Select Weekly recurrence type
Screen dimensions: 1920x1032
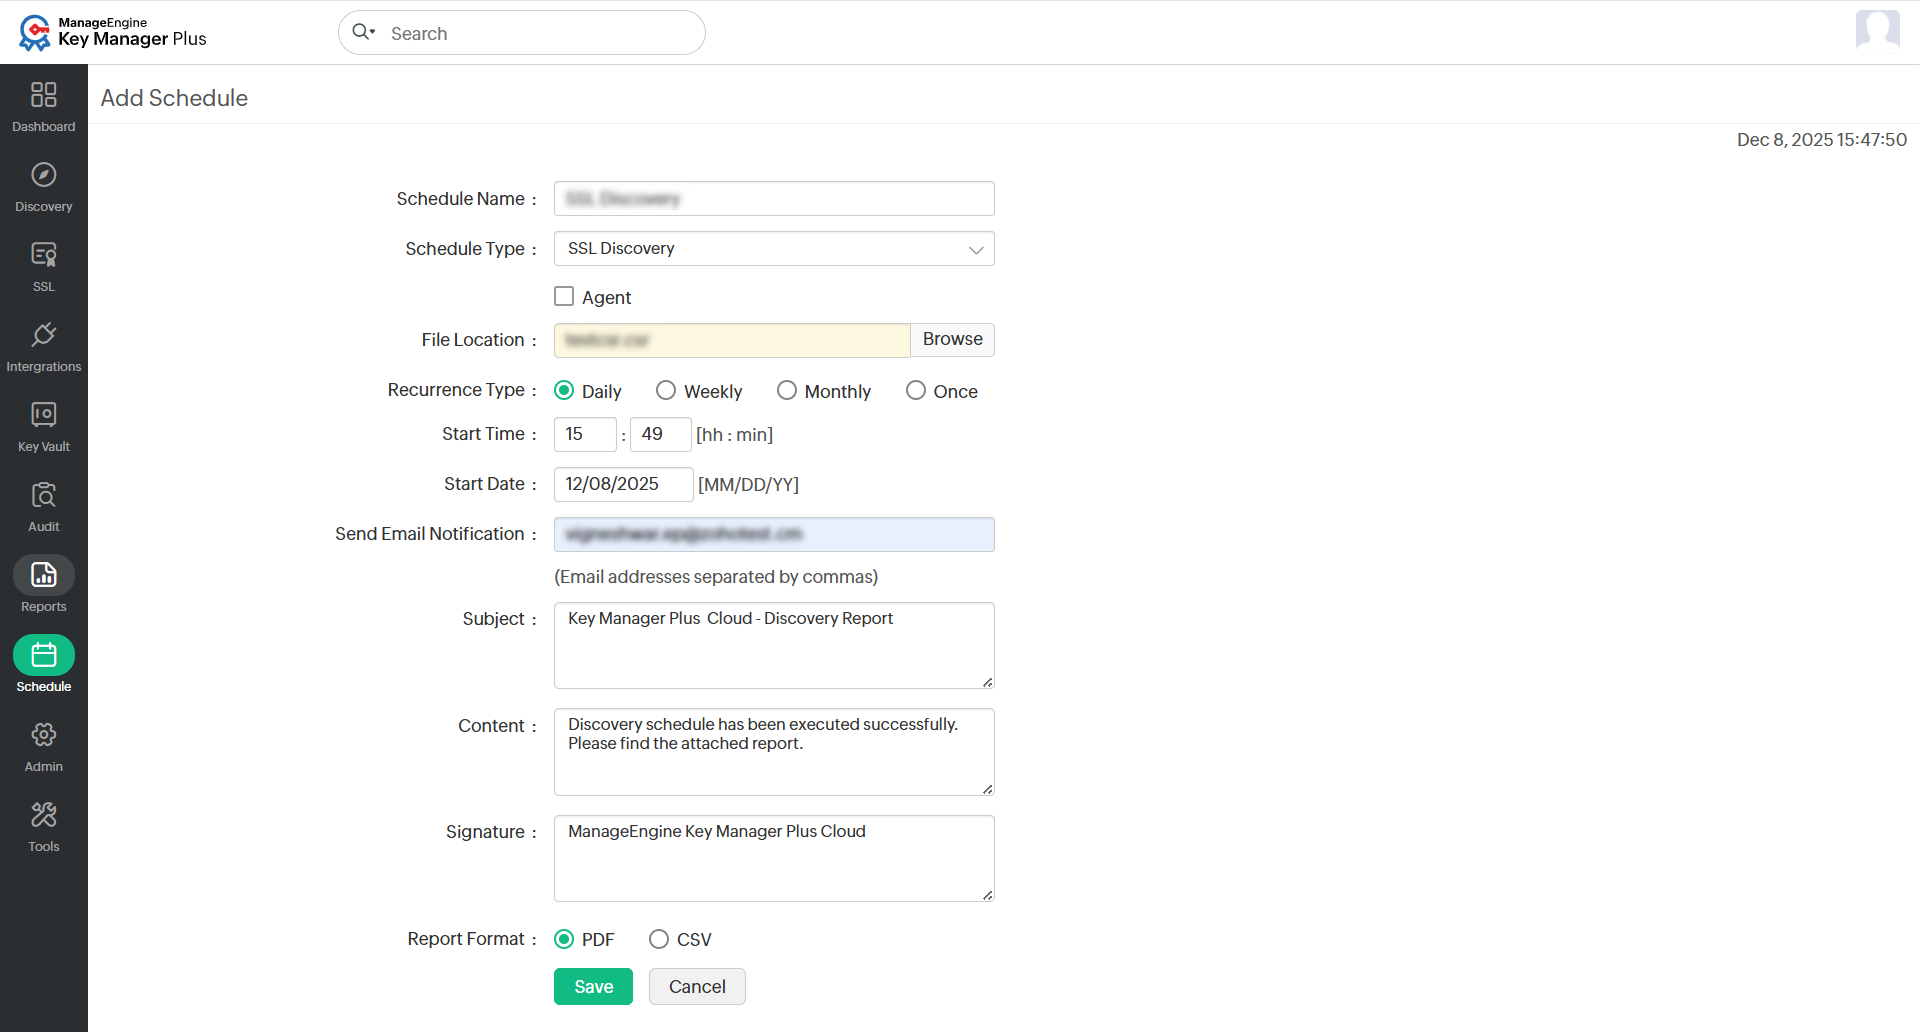tap(666, 391)
